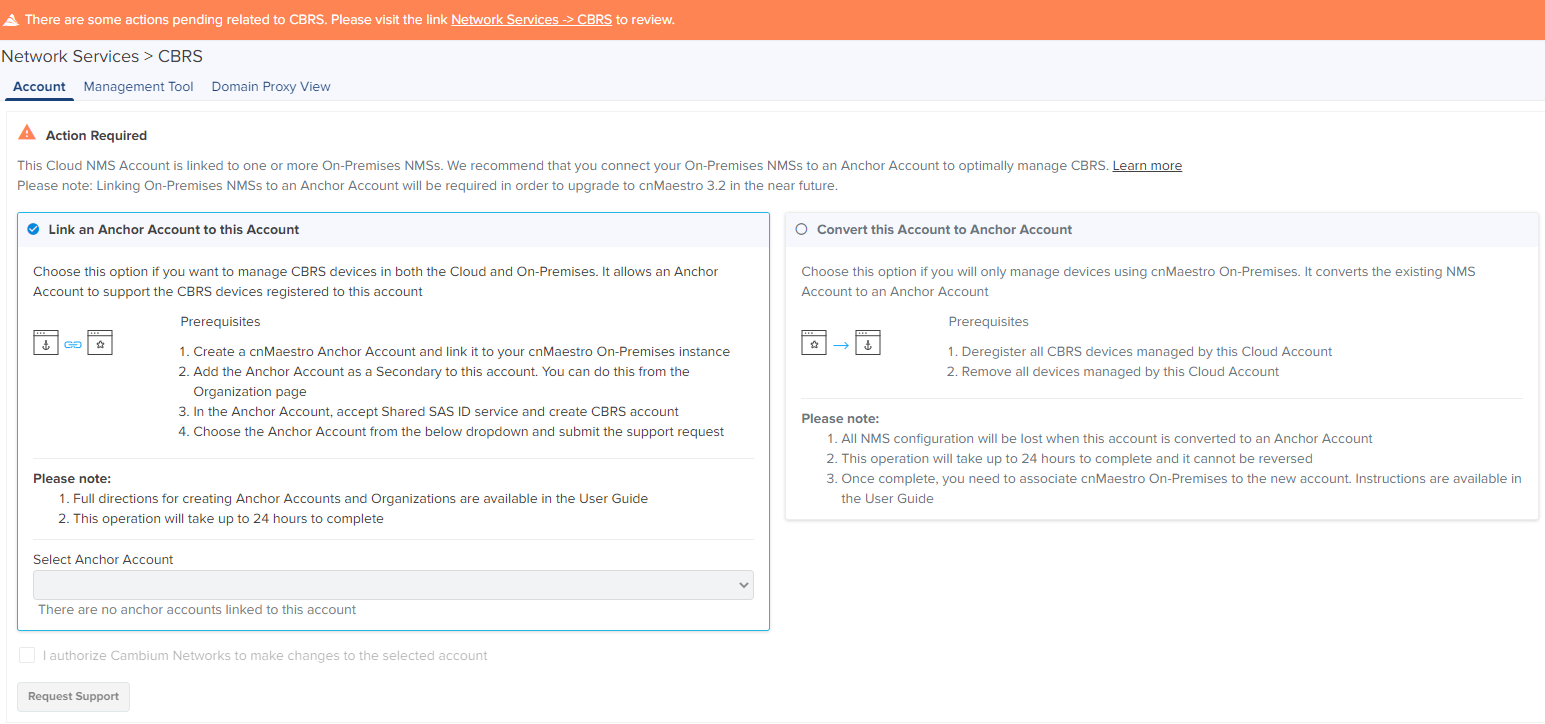The width and height of the screenshot is (1545, 724).
Task: Click the warning icon in the orange banner
Action: coord(11,20)
